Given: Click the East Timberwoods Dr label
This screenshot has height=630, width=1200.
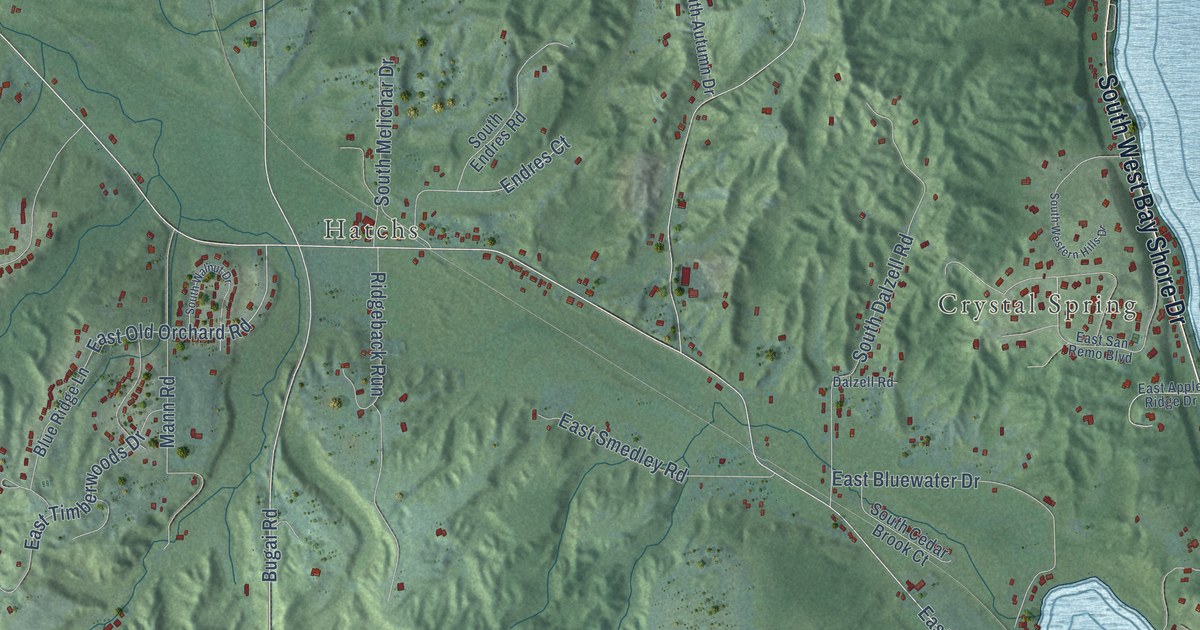Looking at the screenshot, I should tap(84, 493).
